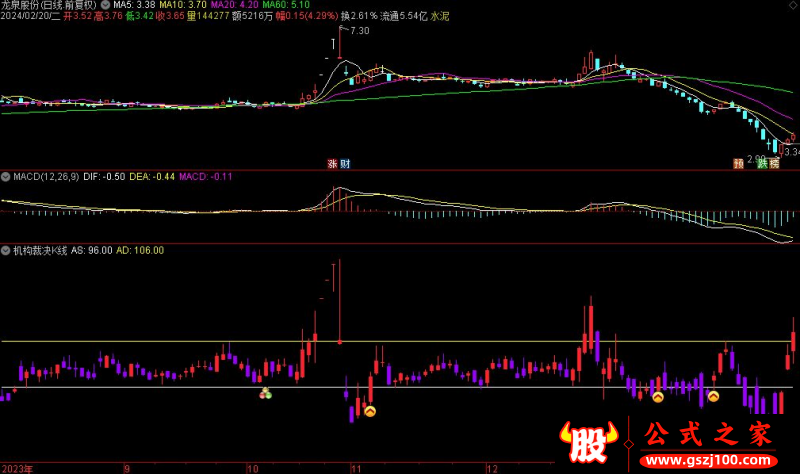Image resolution: width=800 pixels, height=474 pixels.
Task: Click the 流通5.54亿 float value
Action: point(404,16)
